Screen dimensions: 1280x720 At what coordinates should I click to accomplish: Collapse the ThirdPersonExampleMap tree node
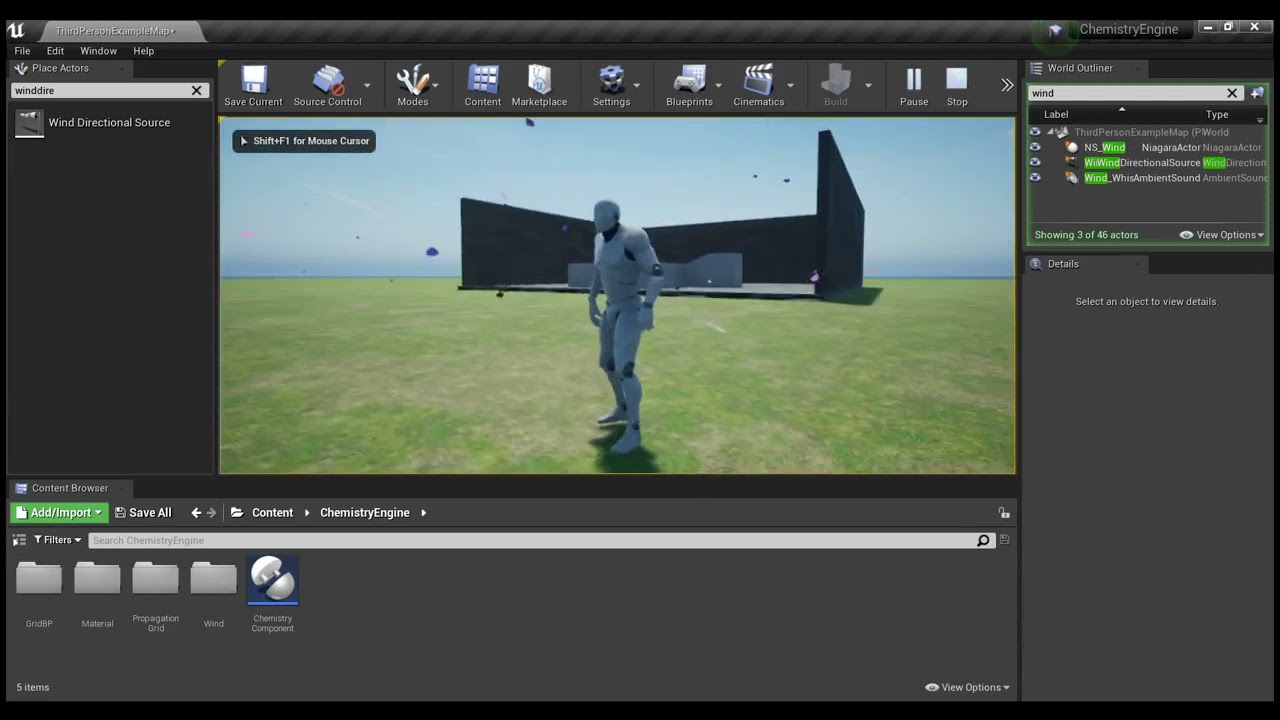click(x=1050, y=132)
